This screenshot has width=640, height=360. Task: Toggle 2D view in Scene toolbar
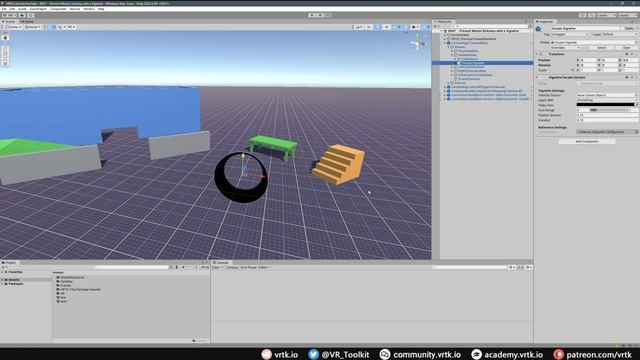pos(369,27)
